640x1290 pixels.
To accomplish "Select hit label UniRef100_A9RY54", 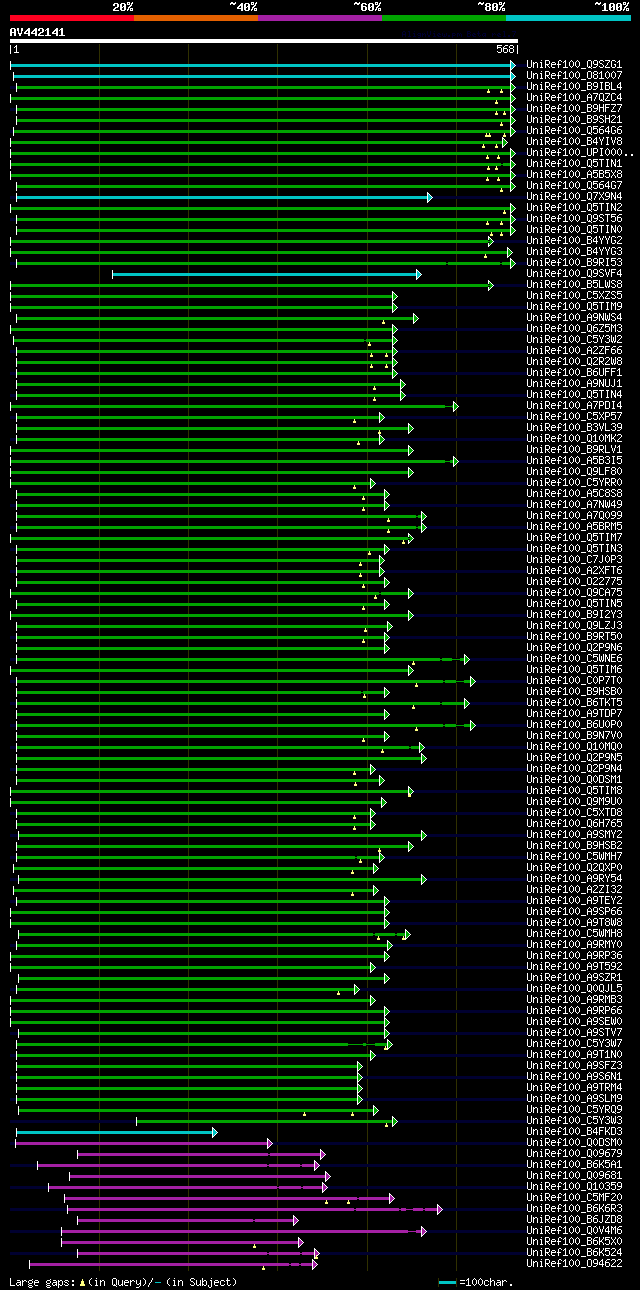I will click(574, 878).
